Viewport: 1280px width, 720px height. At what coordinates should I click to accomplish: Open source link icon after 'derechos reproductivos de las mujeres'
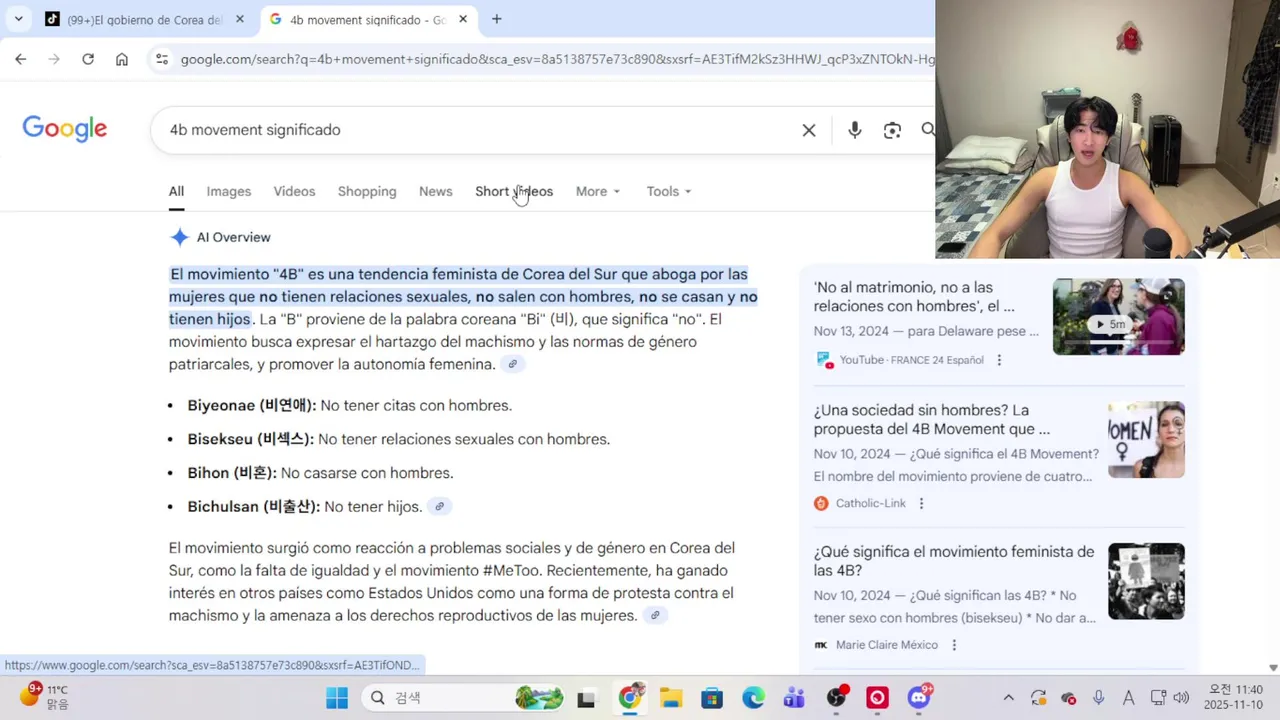coord(655,615)
